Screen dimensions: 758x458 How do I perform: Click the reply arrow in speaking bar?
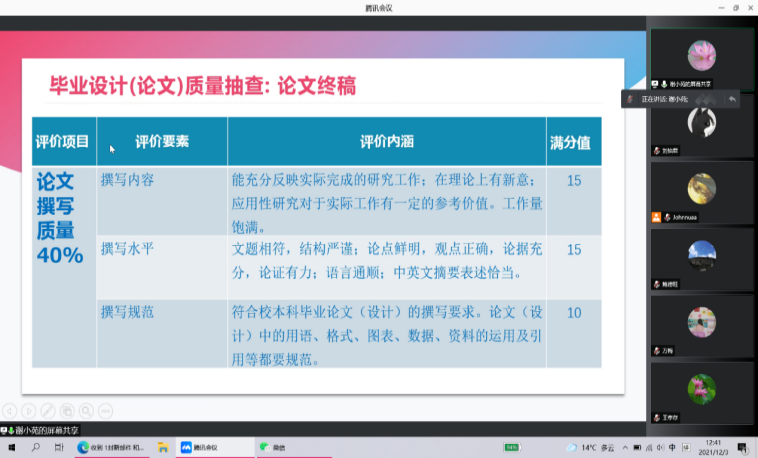[732, 99]
